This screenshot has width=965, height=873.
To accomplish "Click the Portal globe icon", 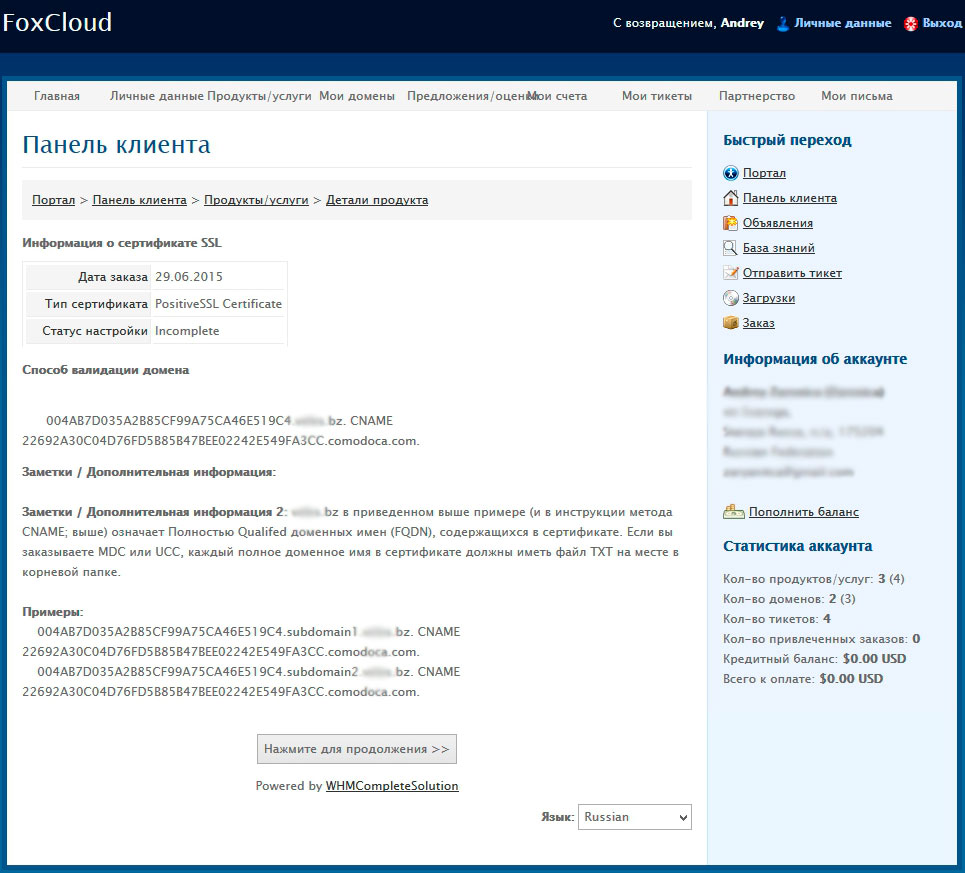I will click(x=731, y=173).
